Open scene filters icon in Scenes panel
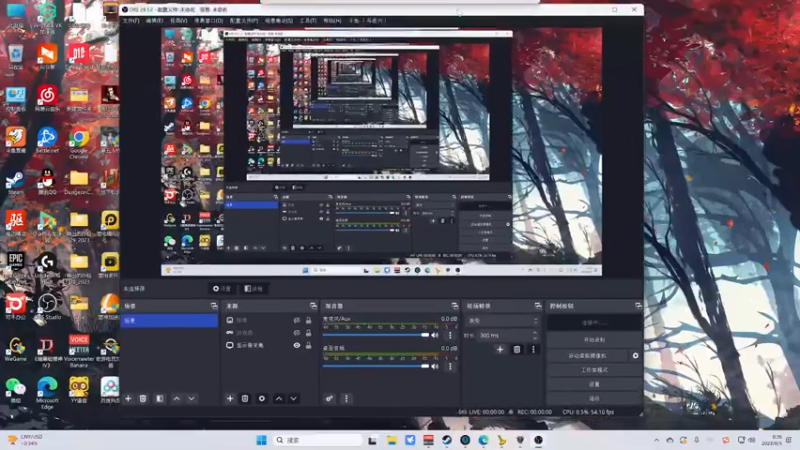800x450 pixels. [160, 398]
